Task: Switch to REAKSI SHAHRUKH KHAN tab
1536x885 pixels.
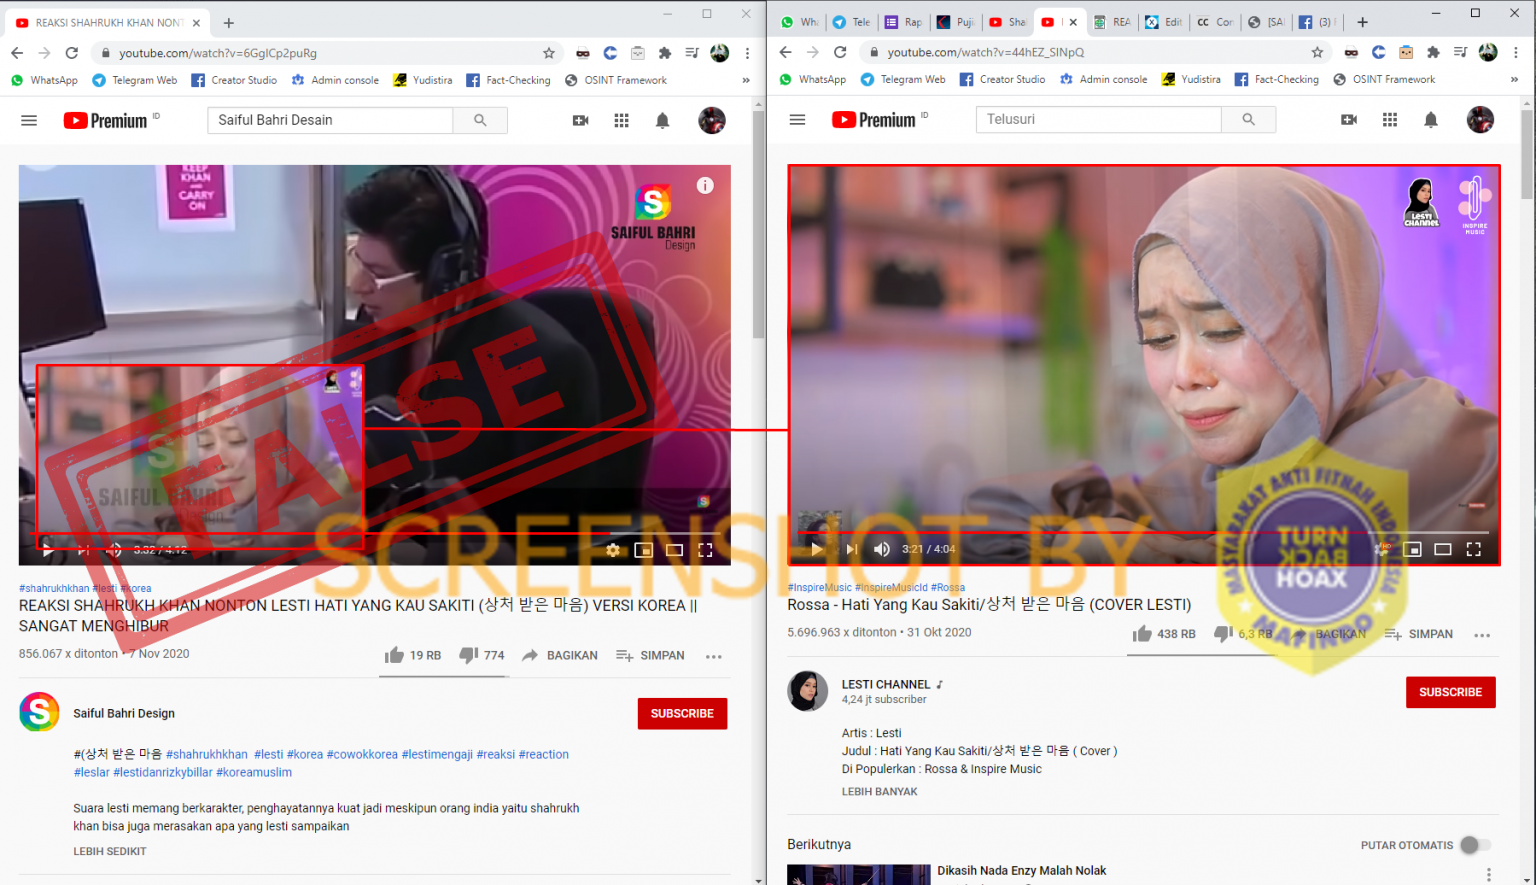Action: tap(108, 22)
